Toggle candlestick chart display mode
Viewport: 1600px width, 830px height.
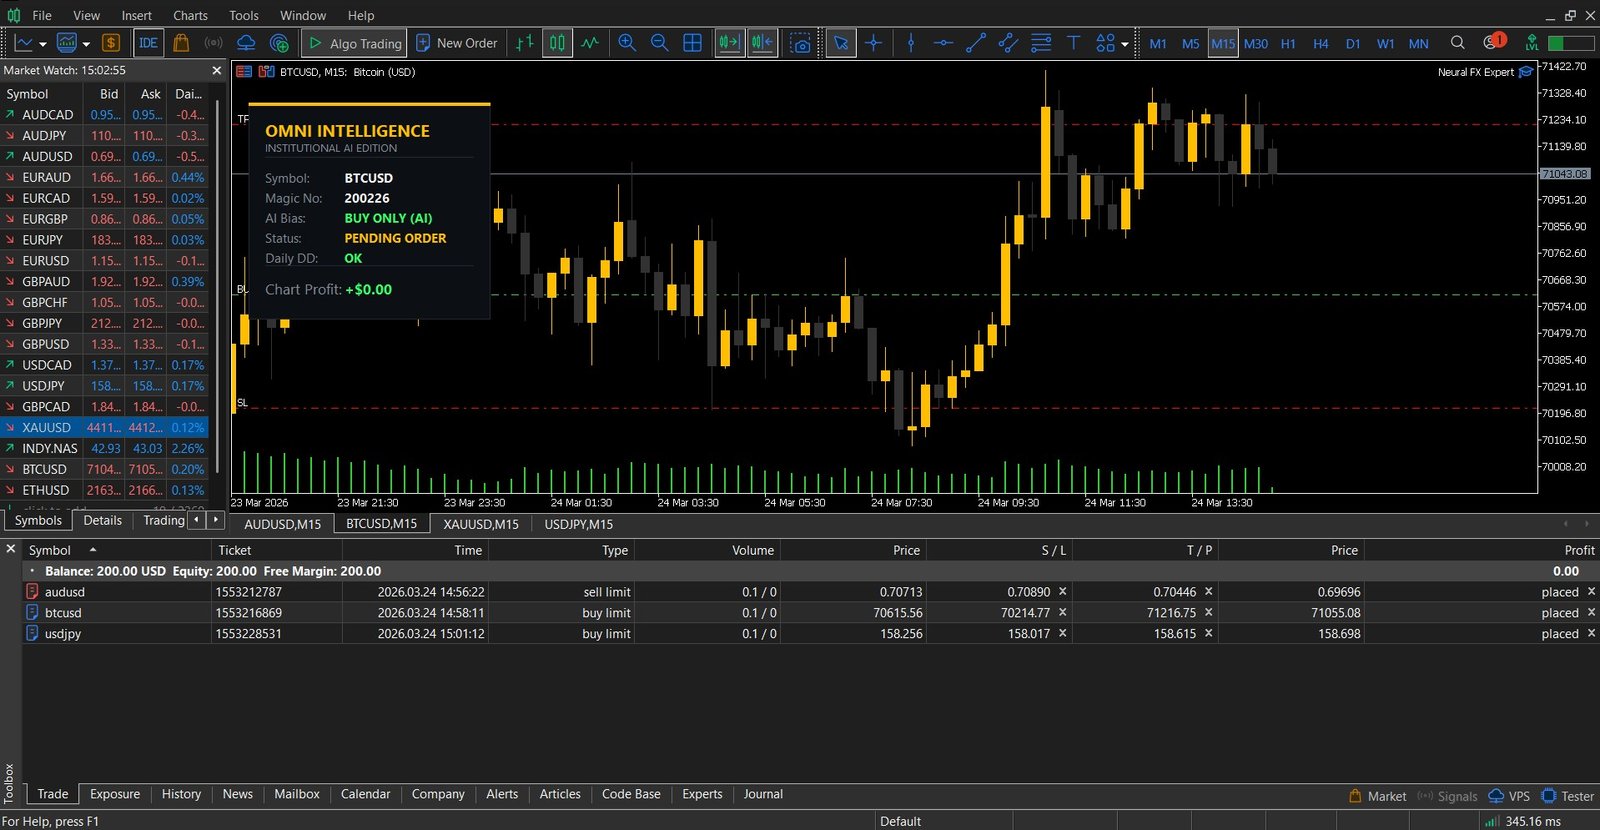click(557, 43)
